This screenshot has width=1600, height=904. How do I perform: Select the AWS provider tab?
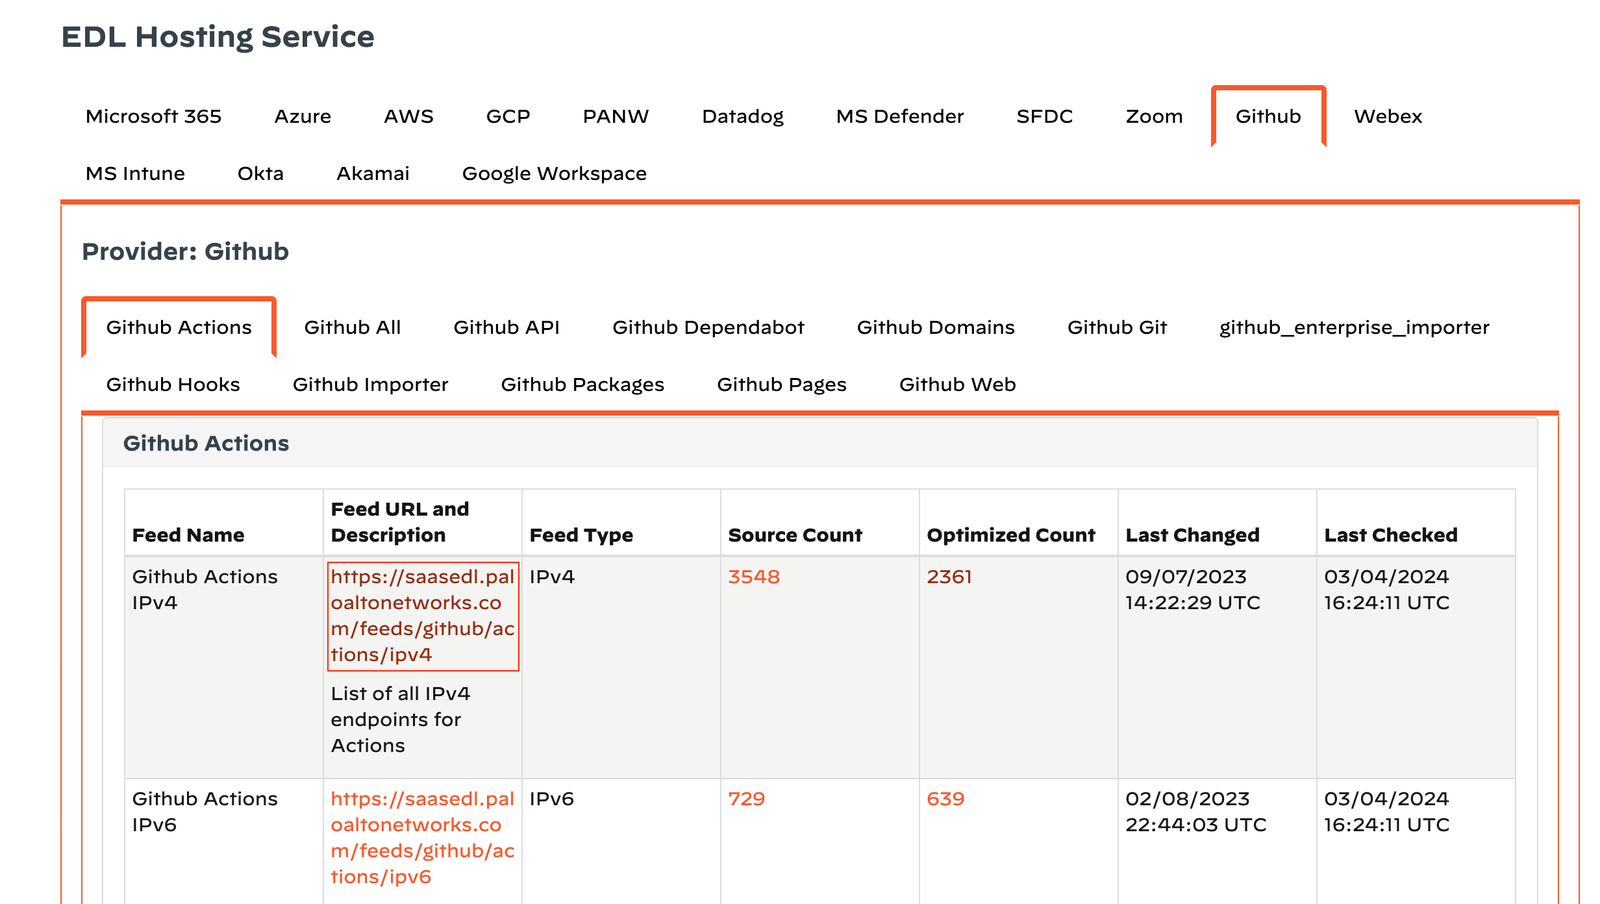pyautogui.click(x=407, y=116)
